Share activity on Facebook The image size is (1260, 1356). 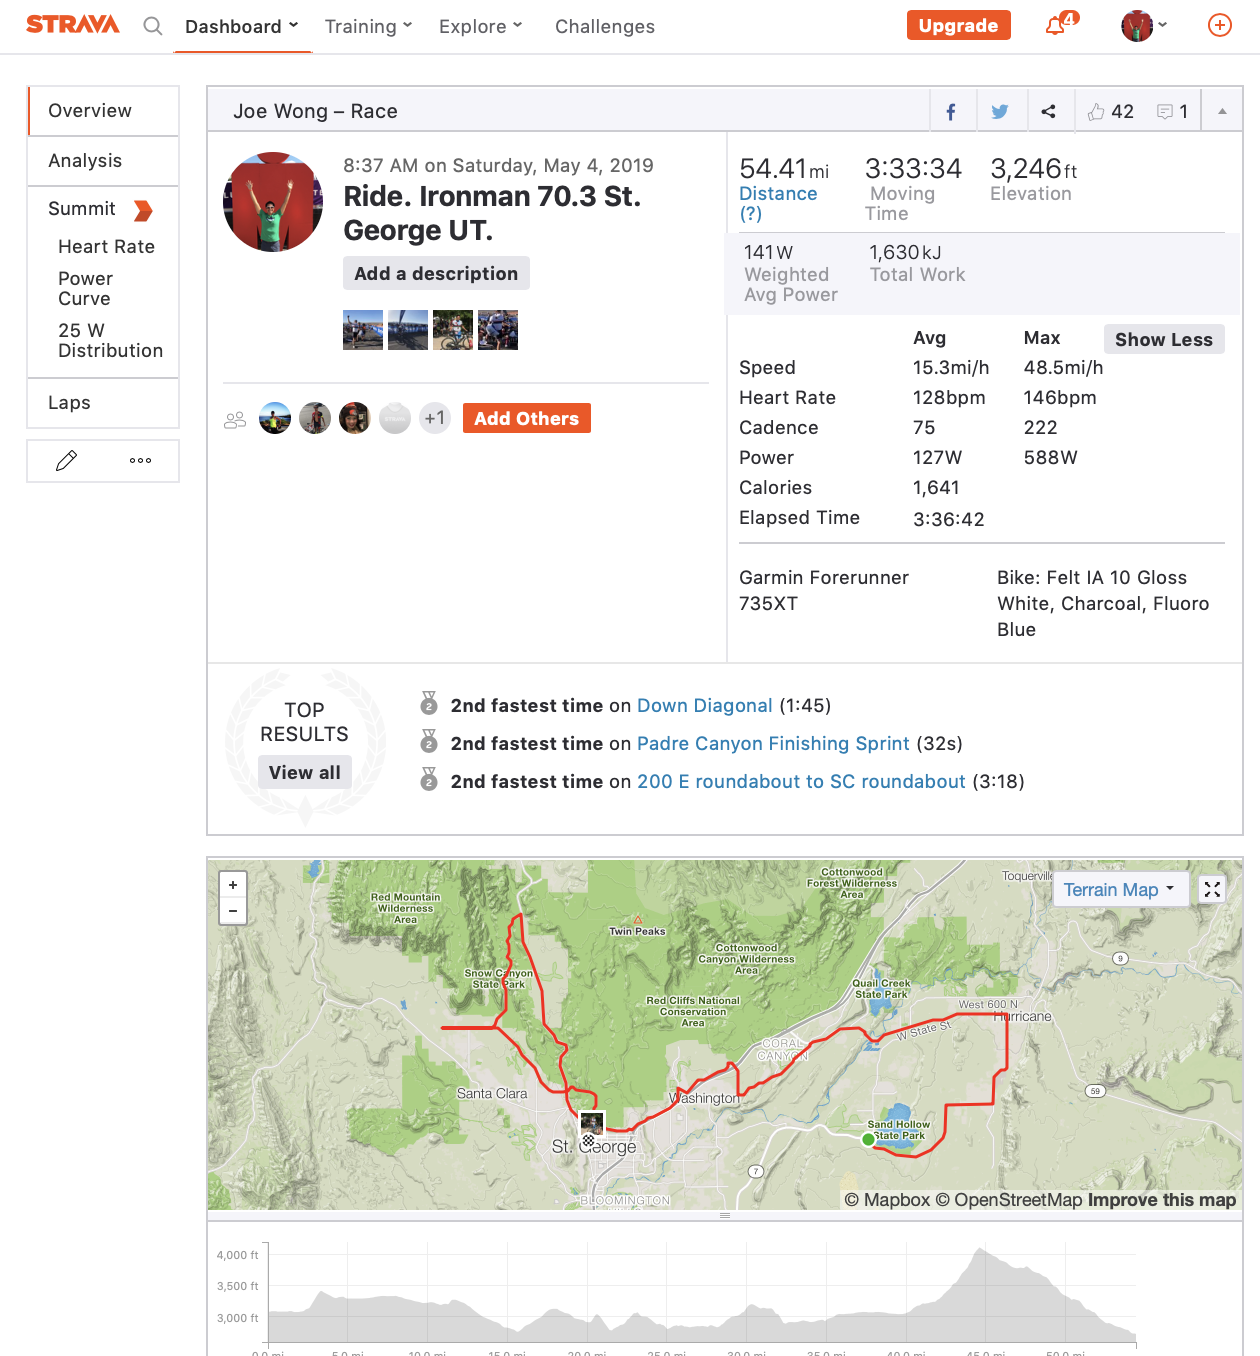(x=951, y=112)
